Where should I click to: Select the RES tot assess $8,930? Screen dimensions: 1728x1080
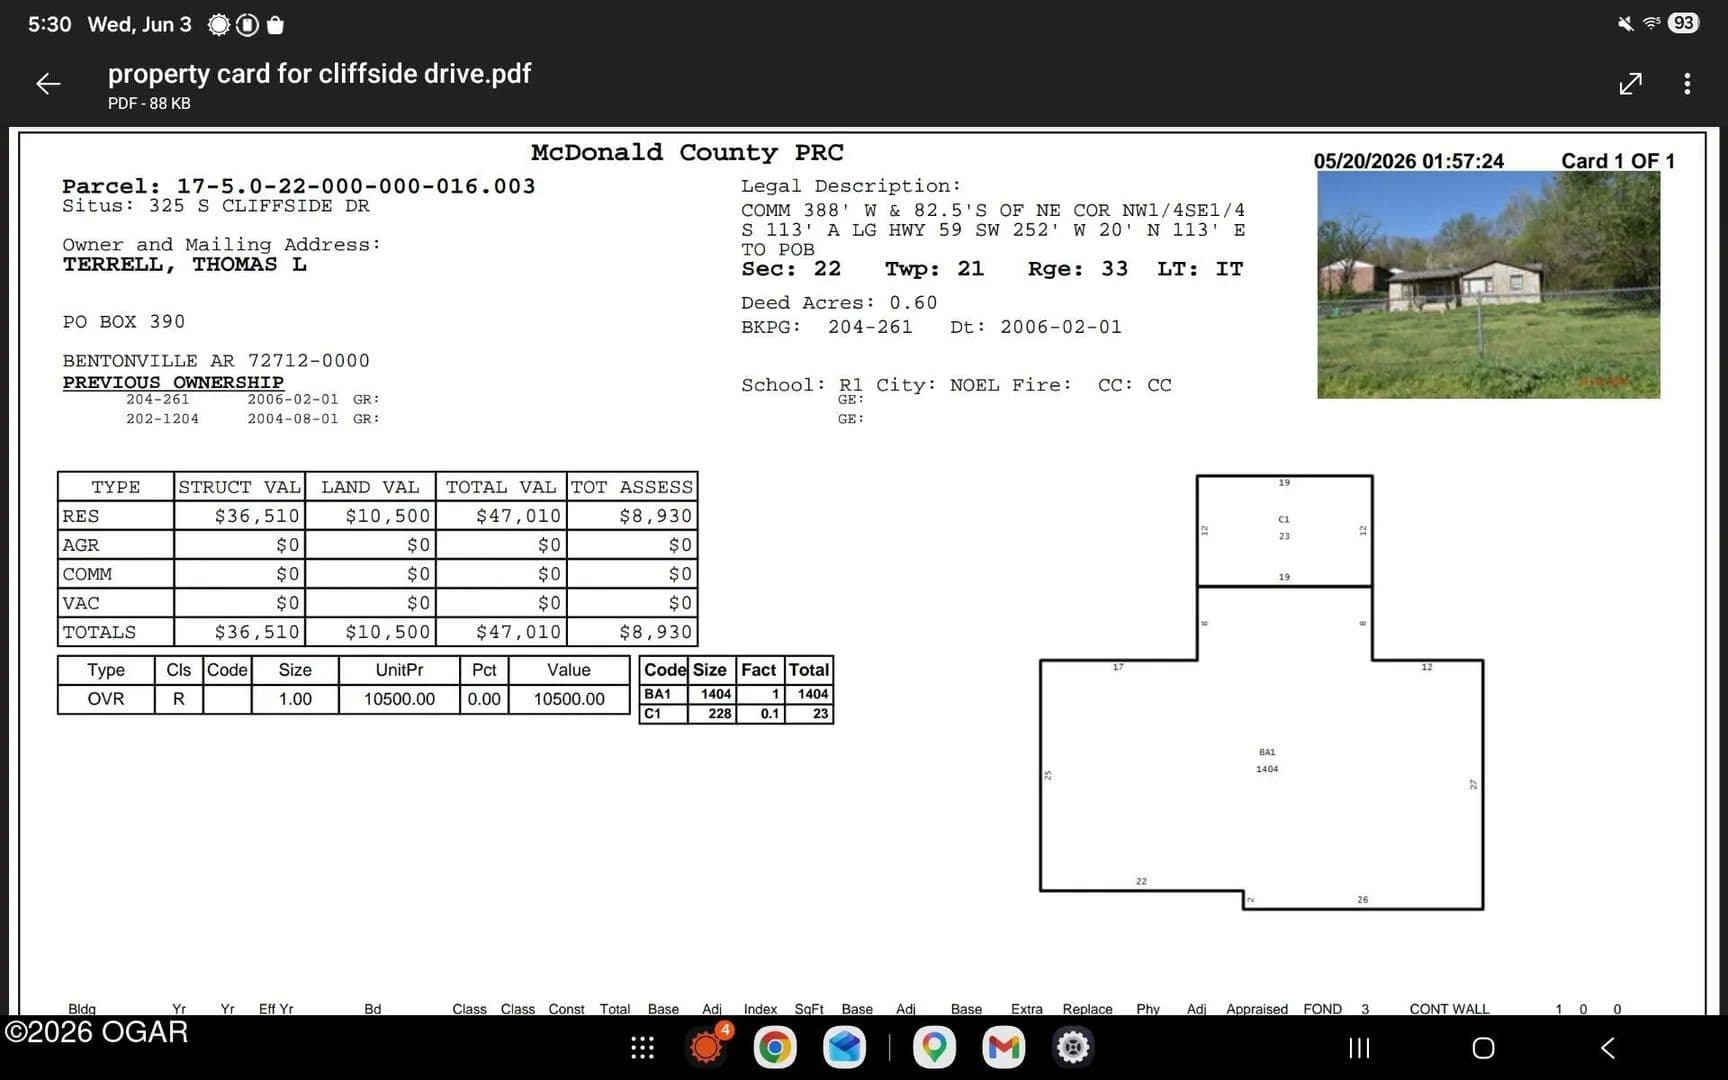click(656, 516)
